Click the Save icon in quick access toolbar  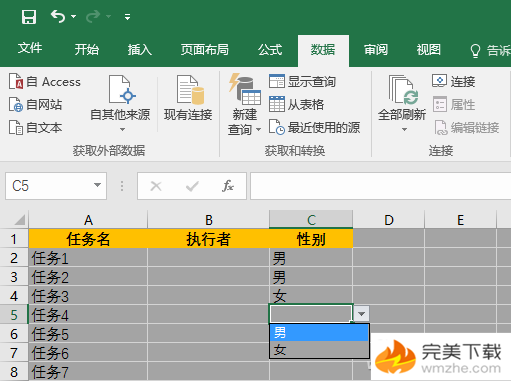(x=29, y=16)
